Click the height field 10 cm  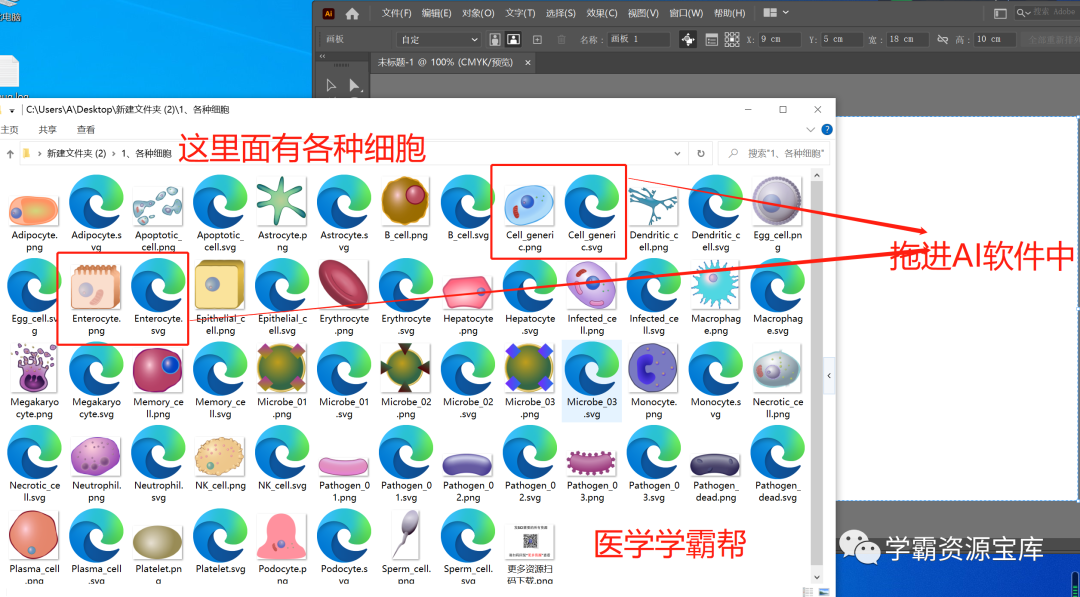click(x=994, y=39)
